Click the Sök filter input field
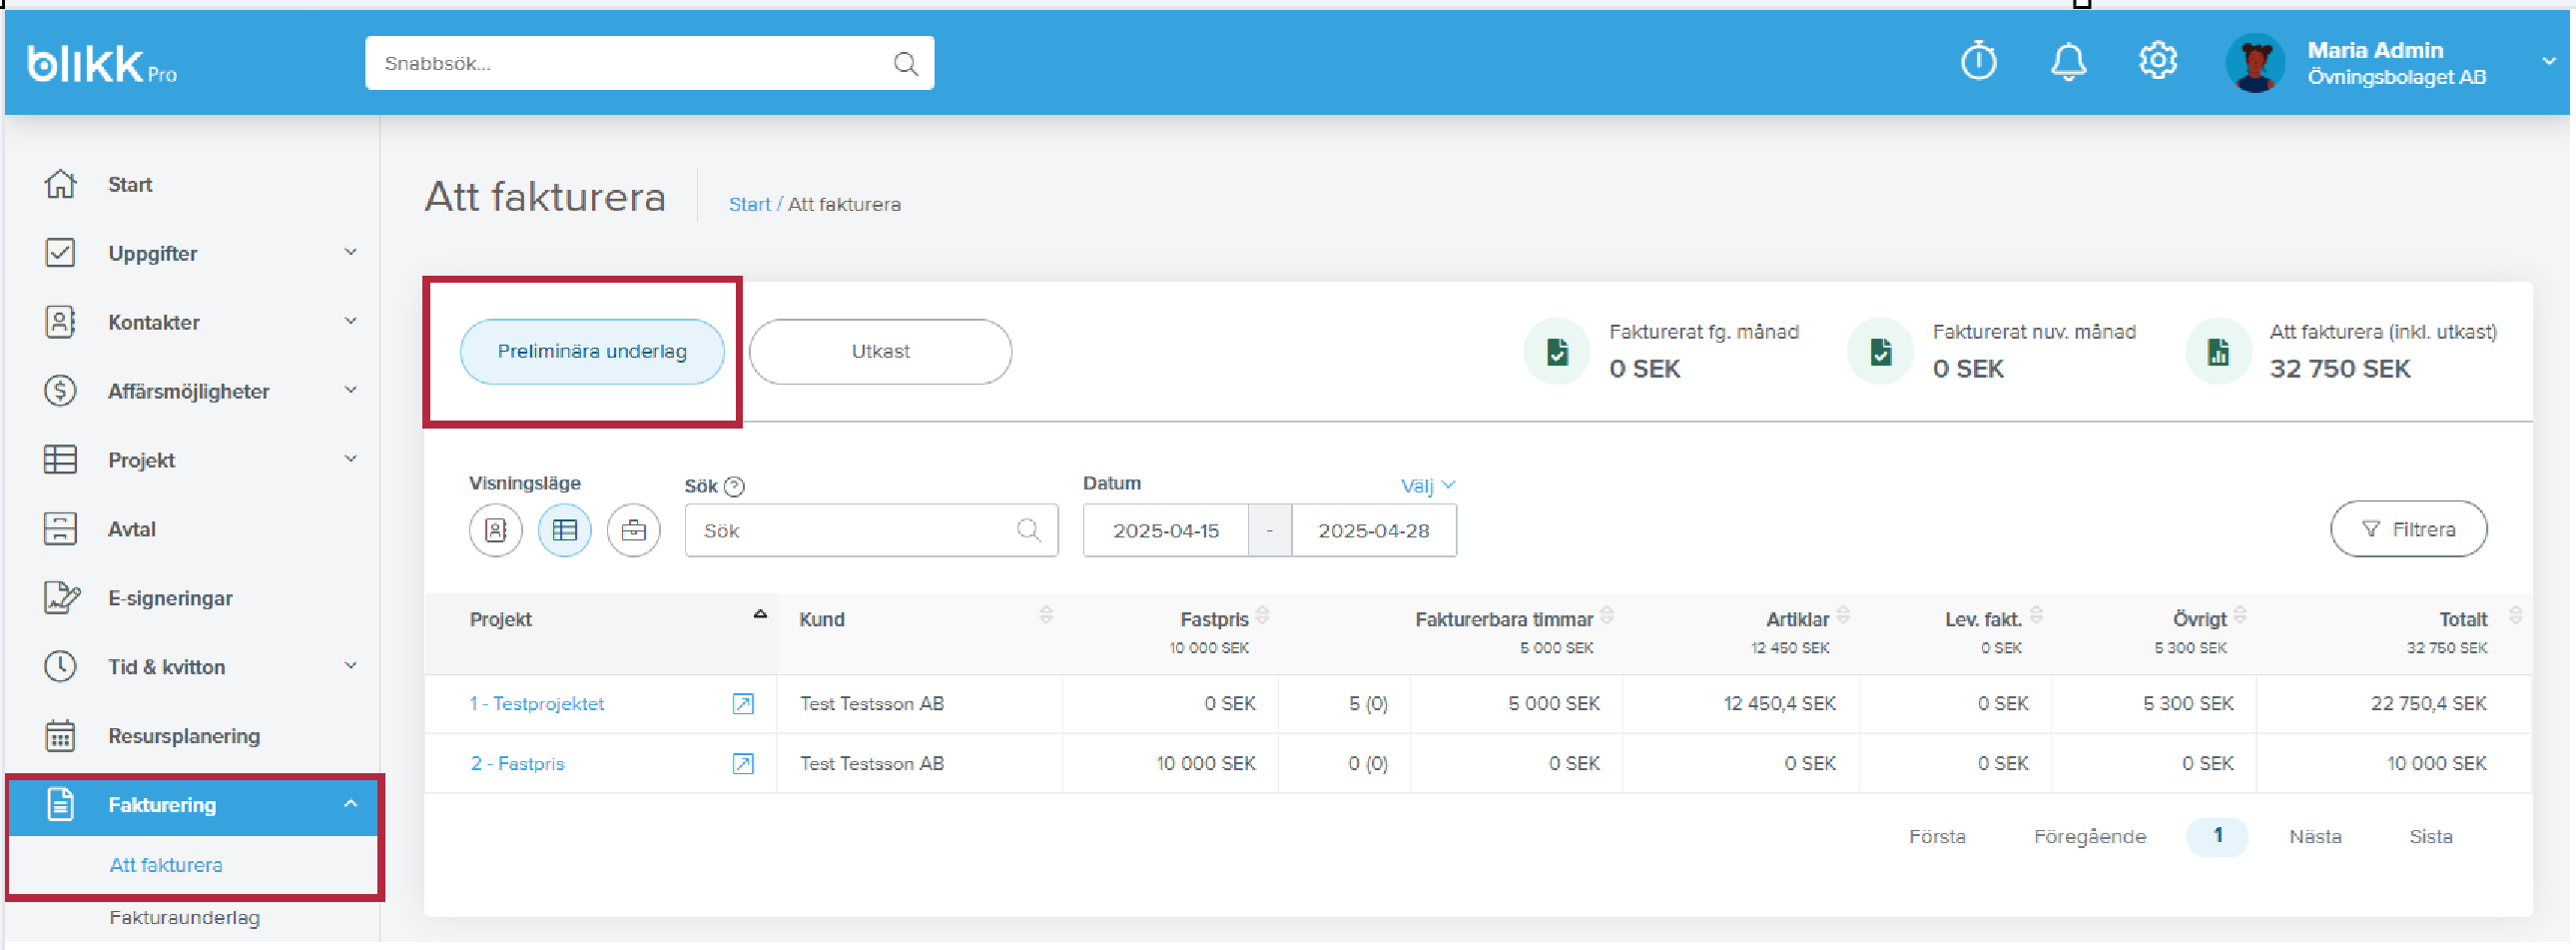The image size is (2576, 950). pos(871,530)
